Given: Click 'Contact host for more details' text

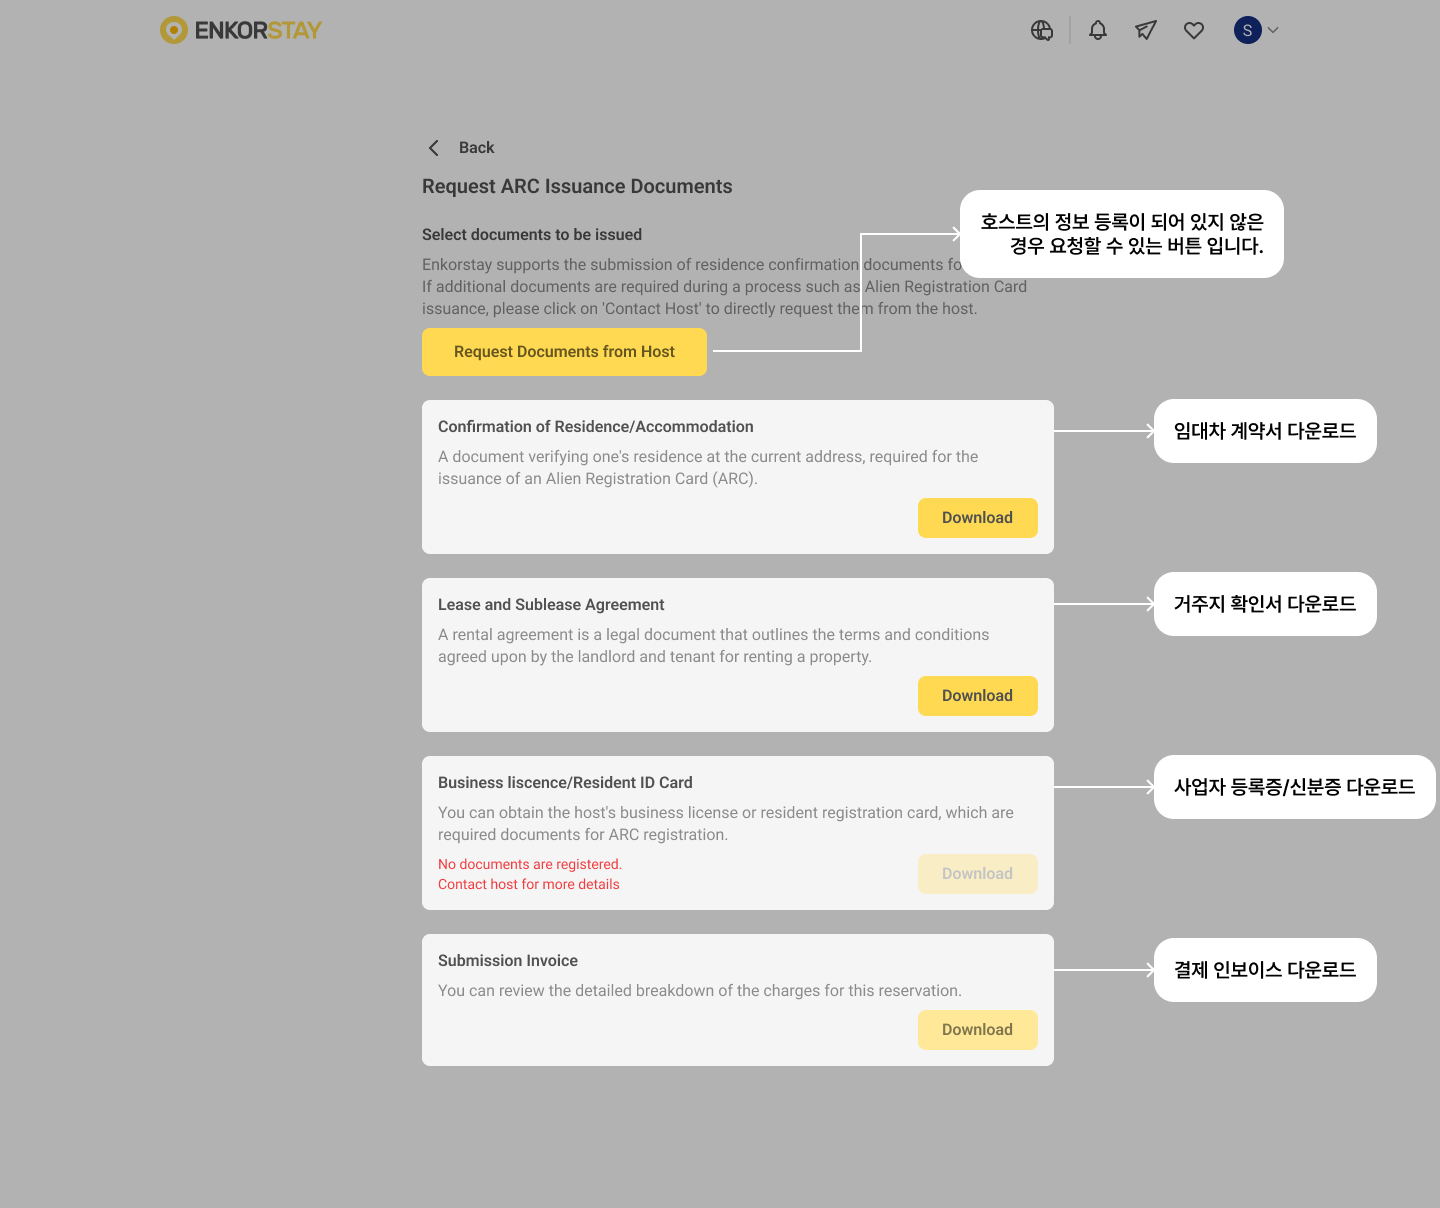Looking at the screenshot, I should pyautogui.click(x=529, y=885).
